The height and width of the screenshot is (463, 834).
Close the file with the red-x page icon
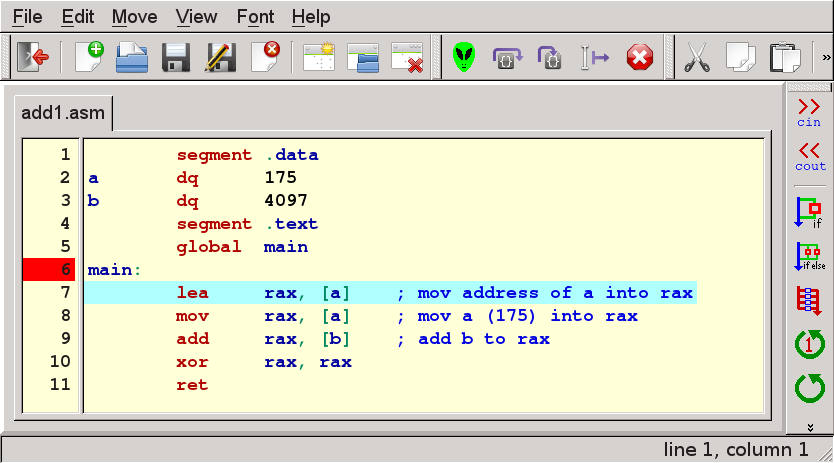265,57
